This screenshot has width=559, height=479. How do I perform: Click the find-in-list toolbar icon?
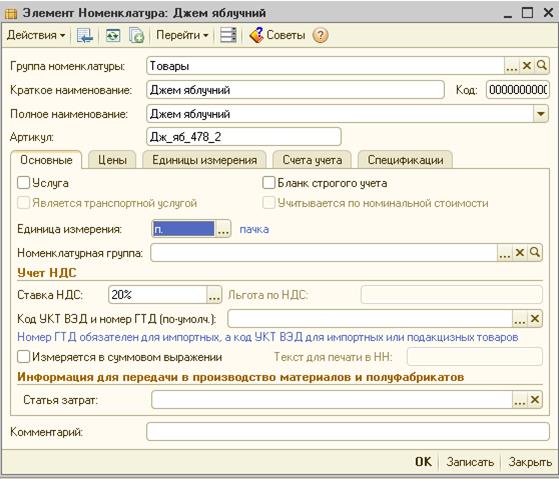[x=85, y=35]
